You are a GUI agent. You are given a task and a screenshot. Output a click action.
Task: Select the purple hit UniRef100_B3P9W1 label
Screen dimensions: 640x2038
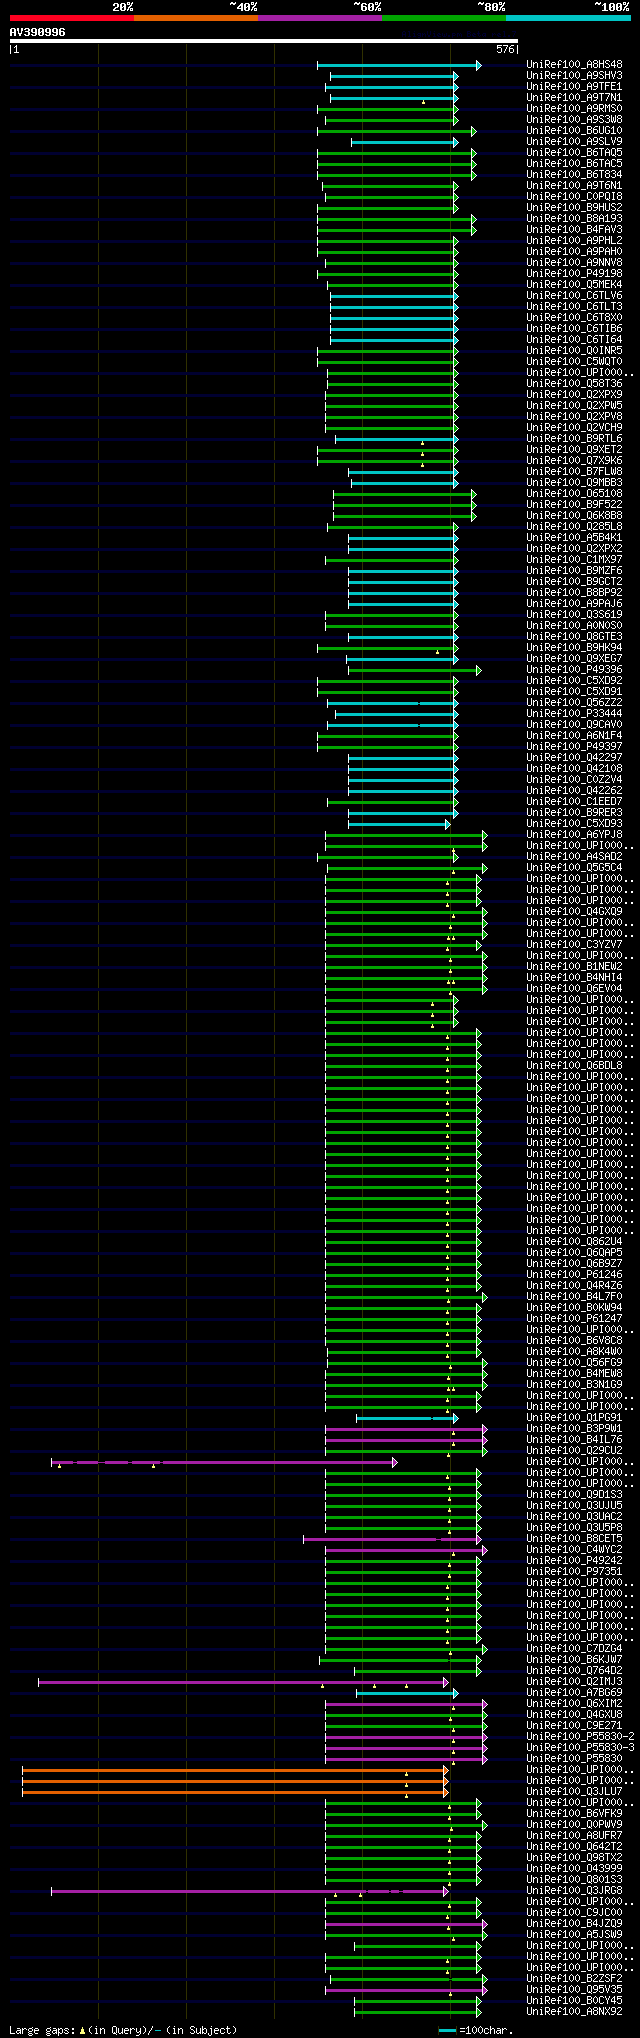pos(575,1429)
